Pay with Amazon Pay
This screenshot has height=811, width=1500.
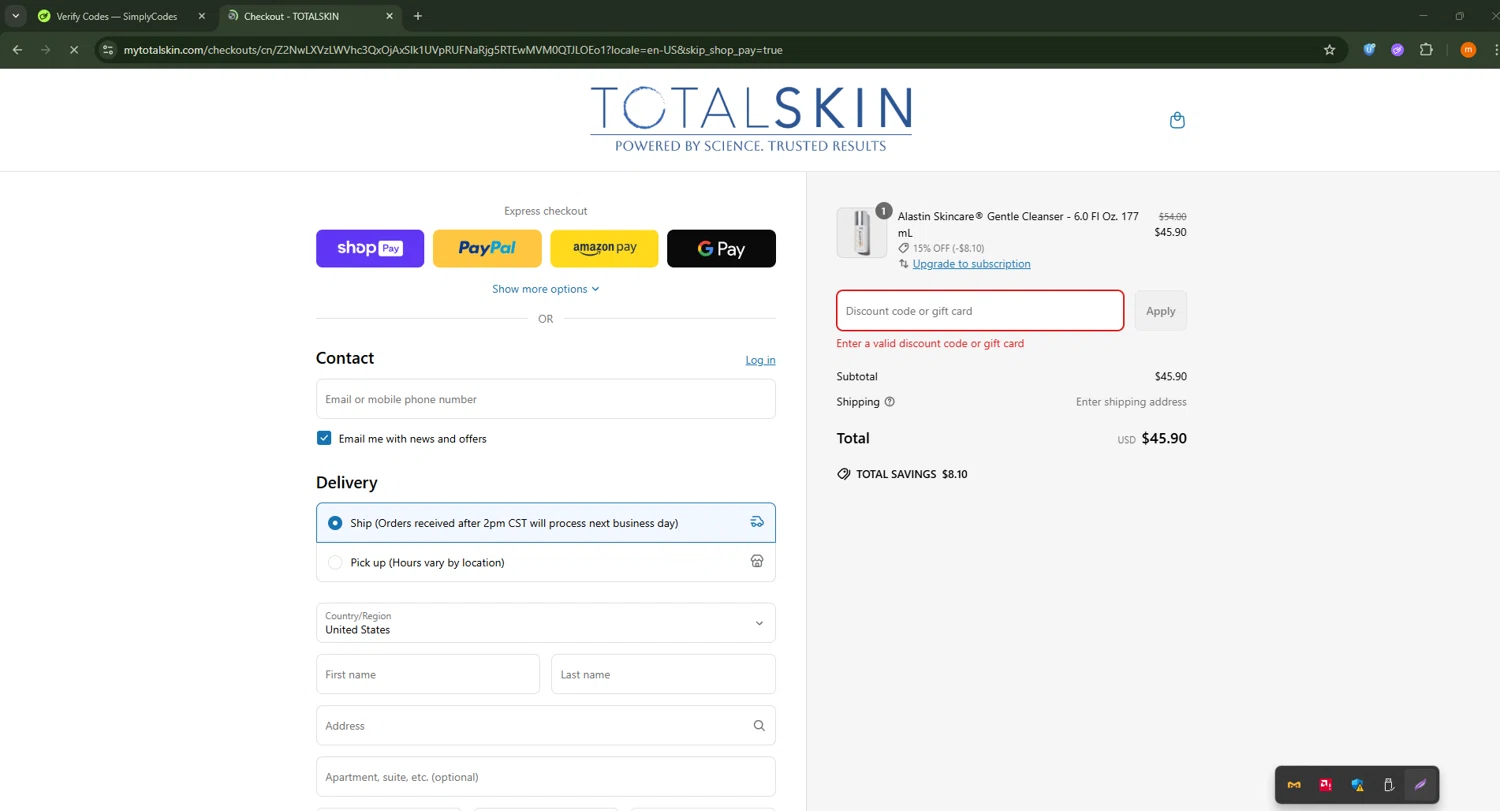click(604, 248)
